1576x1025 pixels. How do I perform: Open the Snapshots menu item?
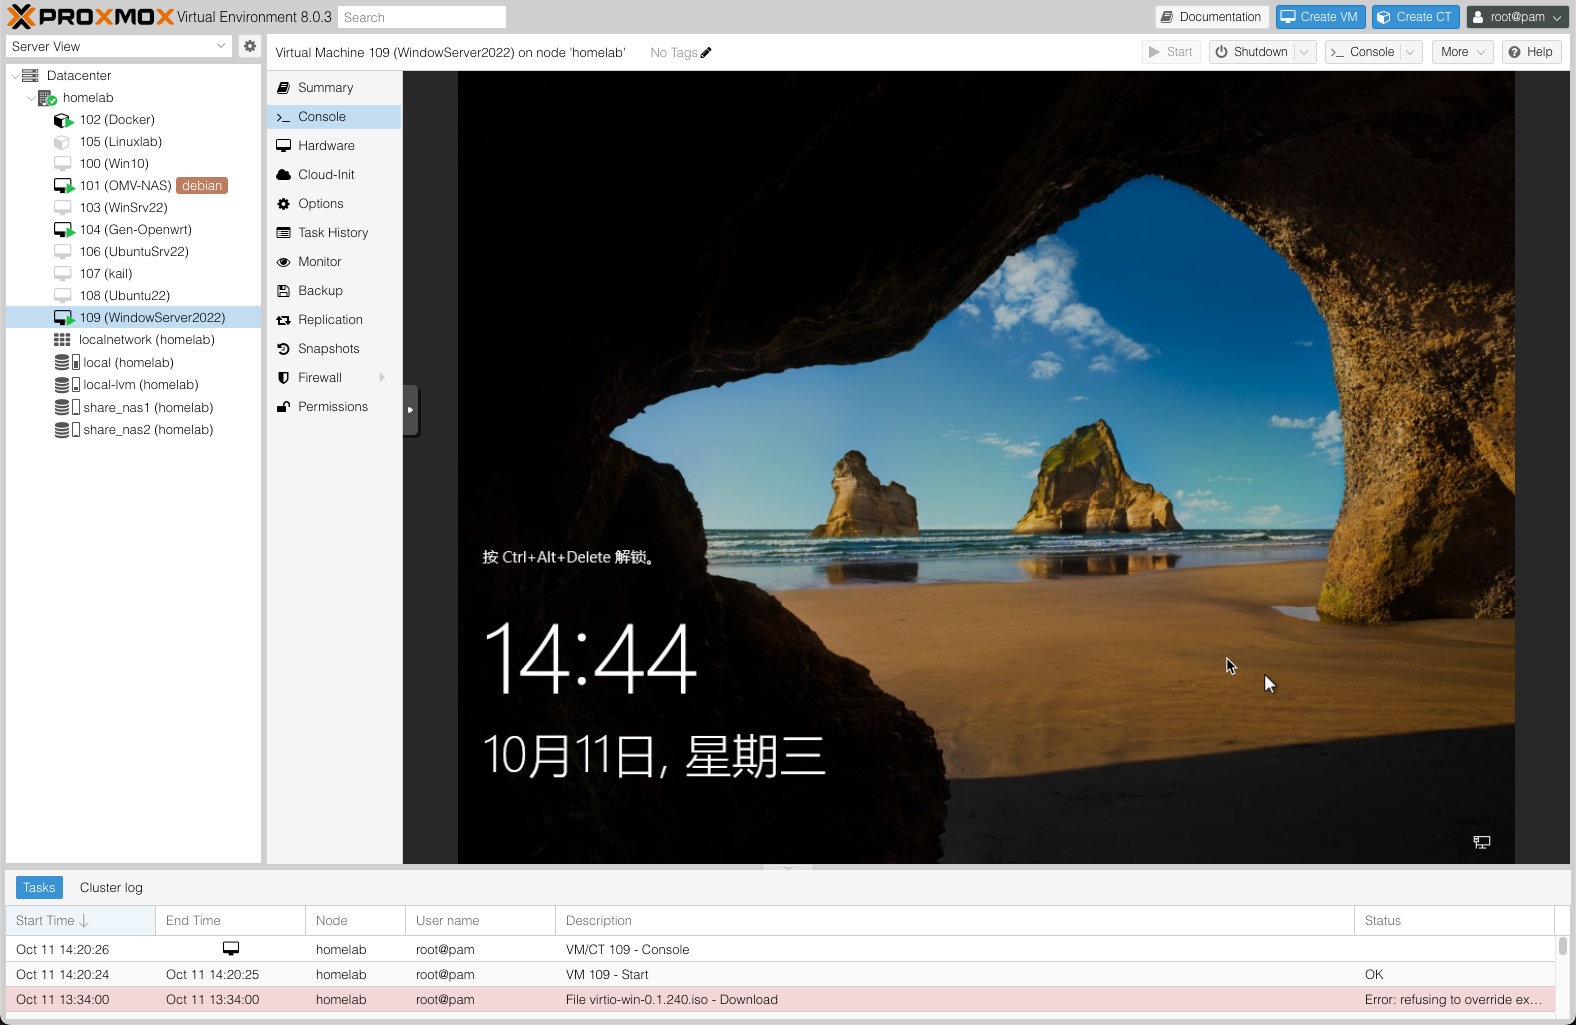[334, 349]
